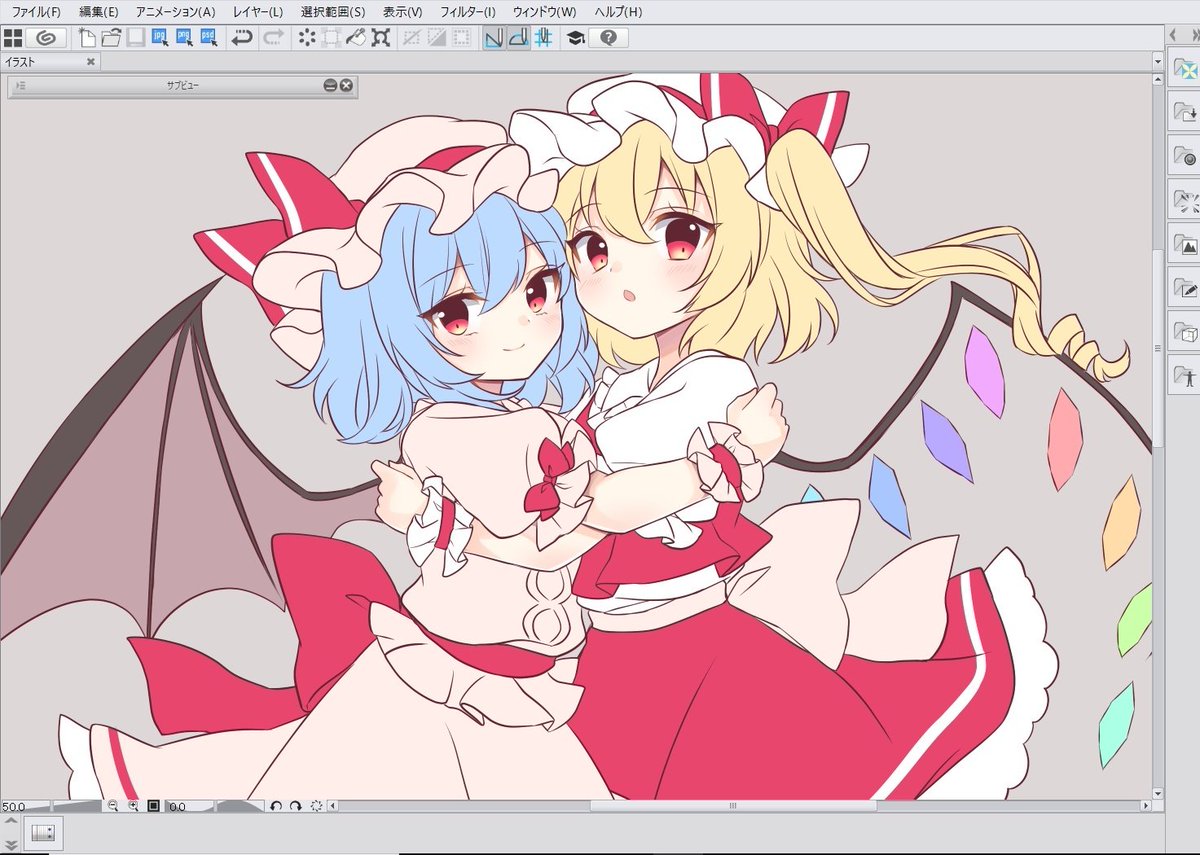Open the 3D object material folder
Screen dimensions: 1200x855
point(1186,331)
